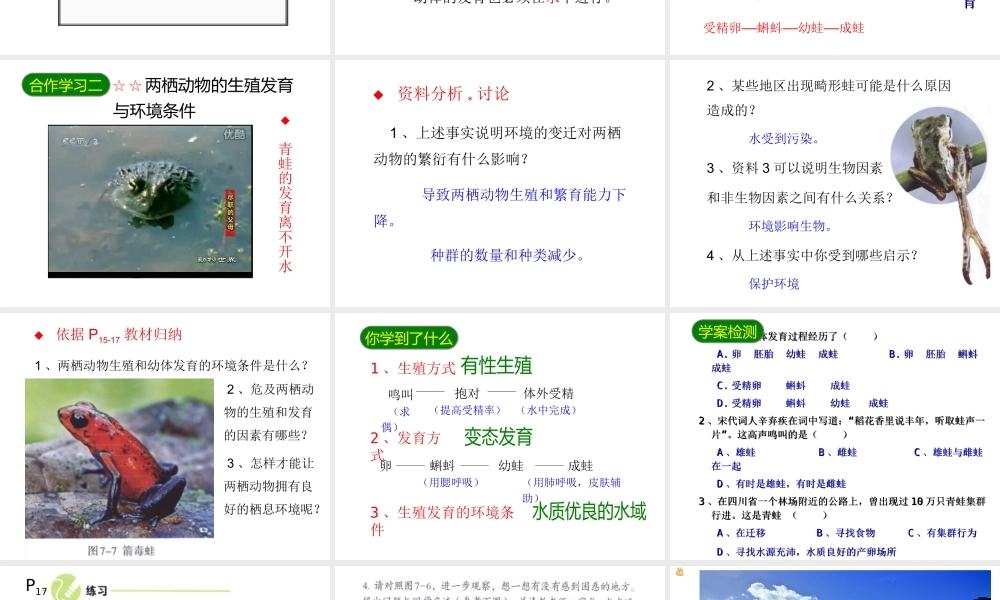
Task: Click the heading 依据 P15-17 教材归纳
Action: (119, 335)
